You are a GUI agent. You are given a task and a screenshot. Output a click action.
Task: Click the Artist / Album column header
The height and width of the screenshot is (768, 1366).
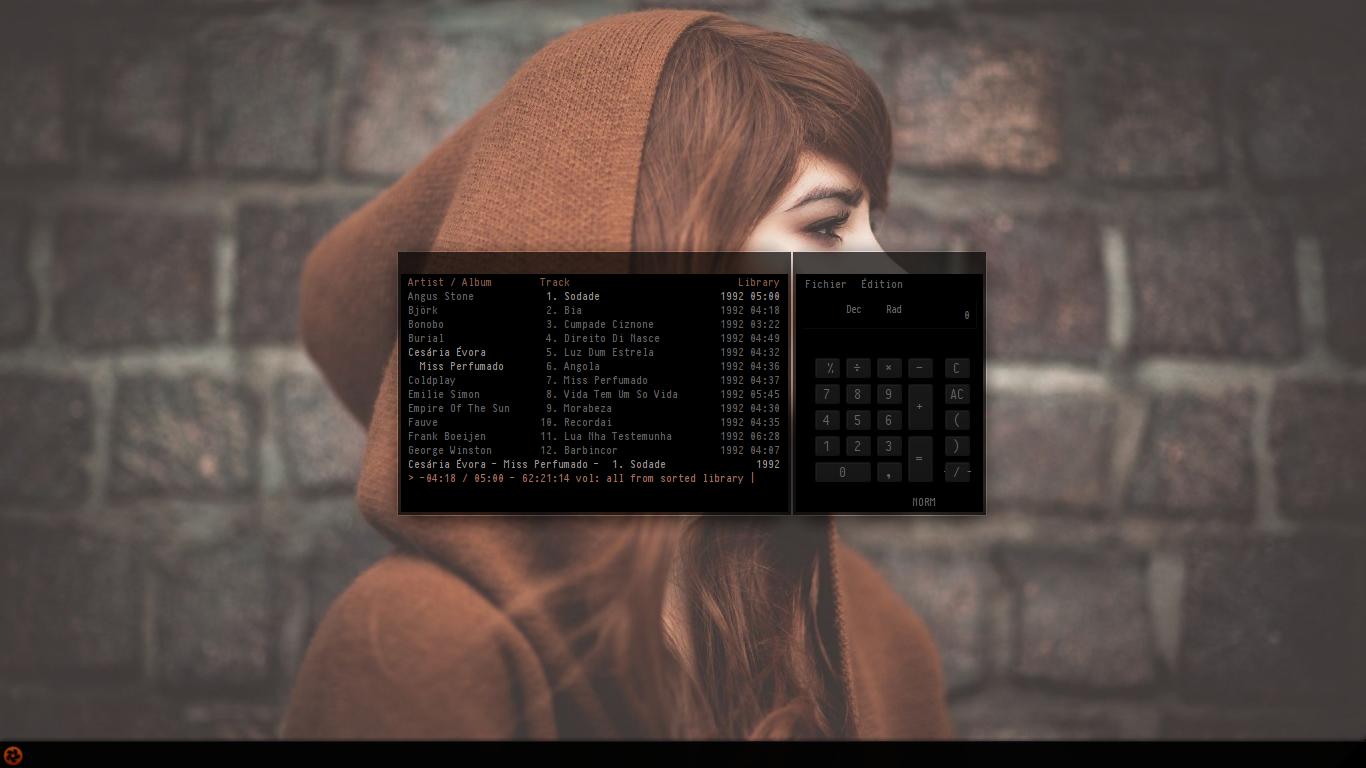[x=450, y=282]
